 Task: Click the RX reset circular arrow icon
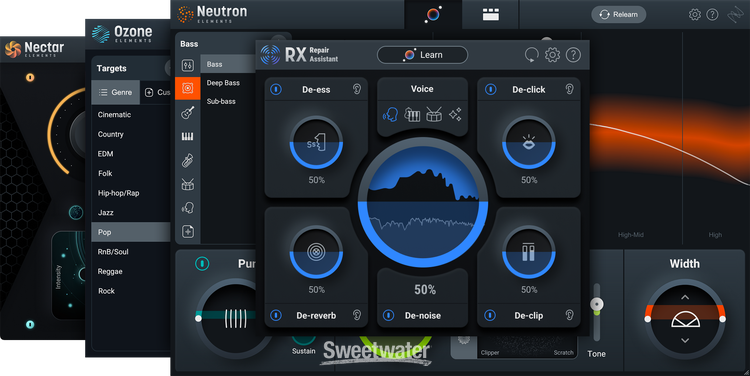pos(531,55)
